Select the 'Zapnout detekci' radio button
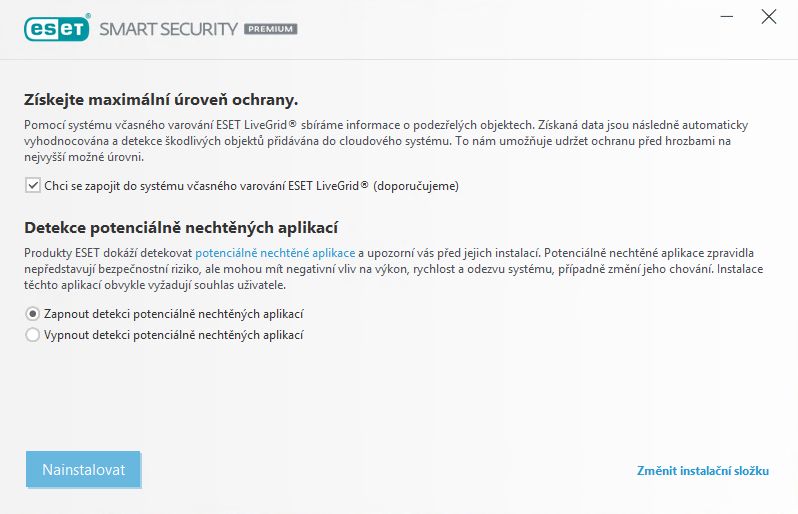The width and height of the screenshot is (798, 514). click(x=33, y=314)
